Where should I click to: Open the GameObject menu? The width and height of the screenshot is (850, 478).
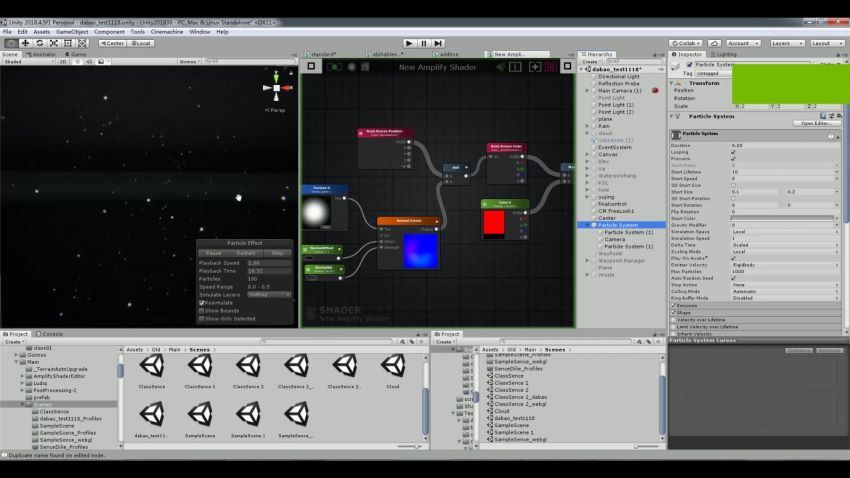click(x=72, y=32)
